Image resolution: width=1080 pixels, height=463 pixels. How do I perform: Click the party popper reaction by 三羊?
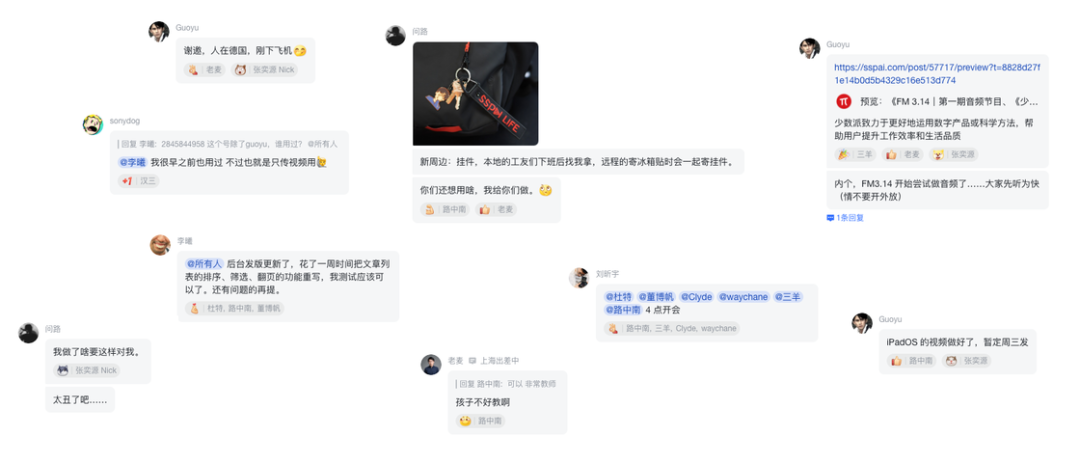coord(855,155)
